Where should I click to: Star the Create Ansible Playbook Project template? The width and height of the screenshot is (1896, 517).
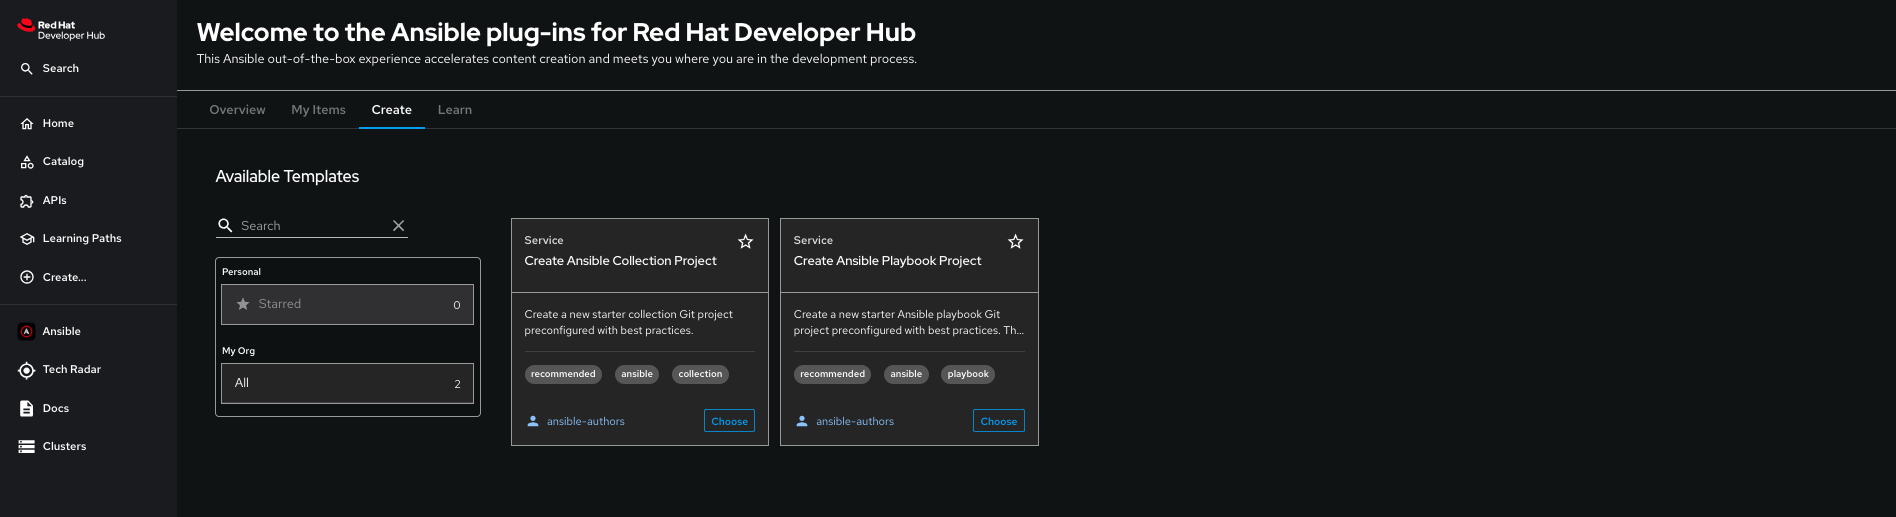coord(1015,242)
